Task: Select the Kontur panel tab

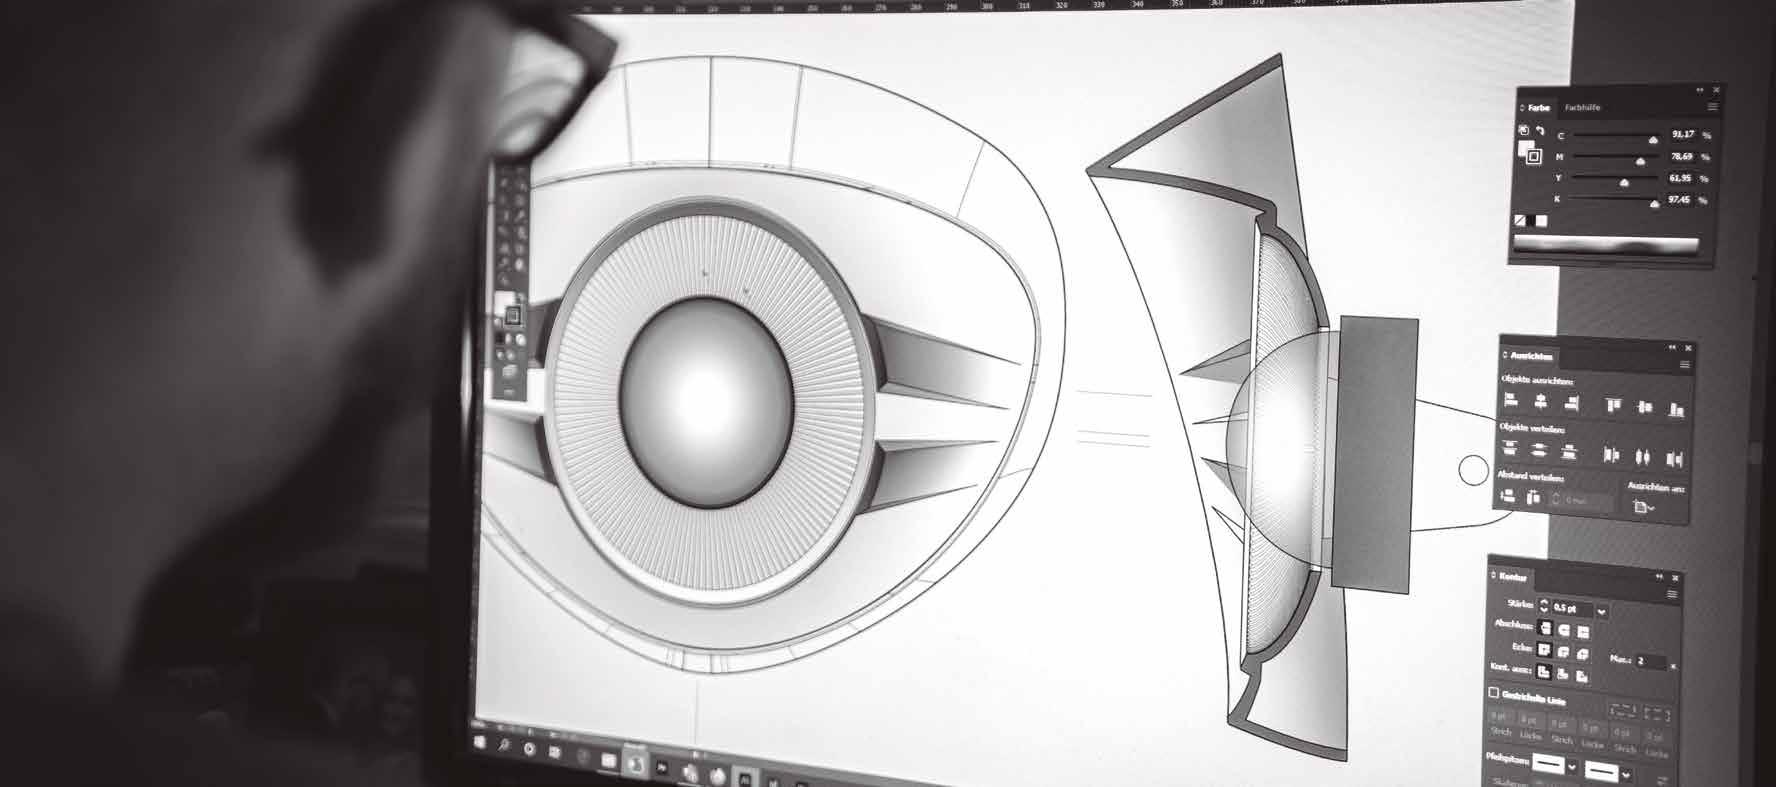Action: [1513, 577]
